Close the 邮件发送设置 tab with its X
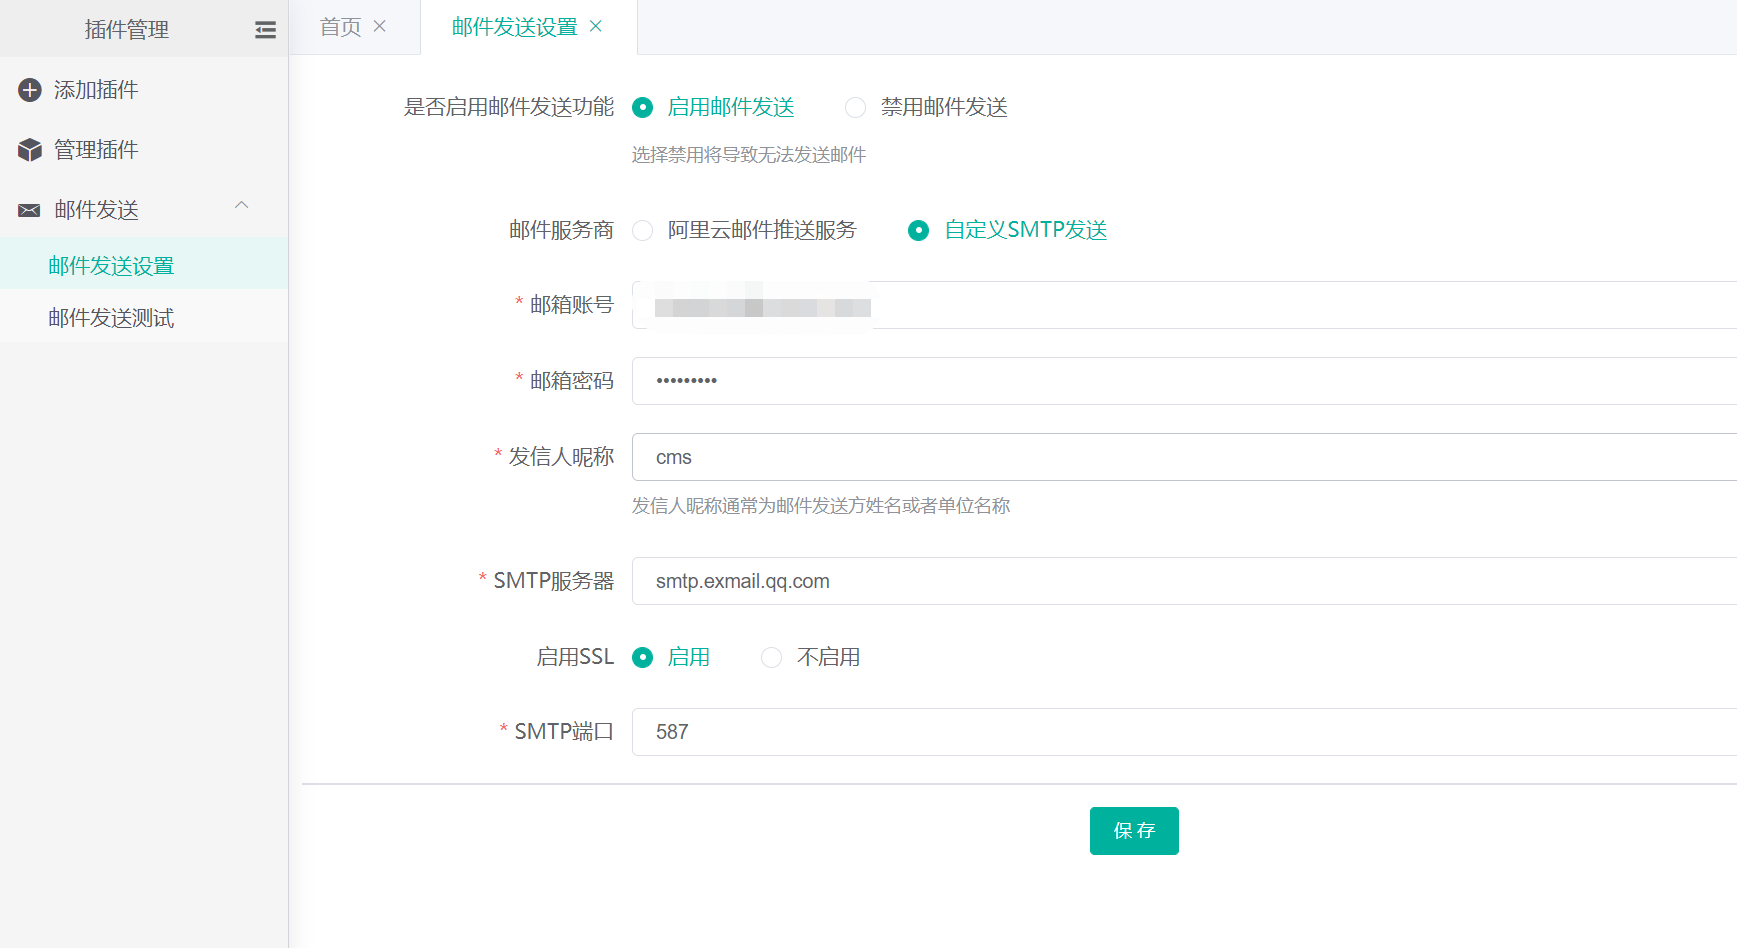The height and width of the screenshot is (948, 1737). [596, 27]
